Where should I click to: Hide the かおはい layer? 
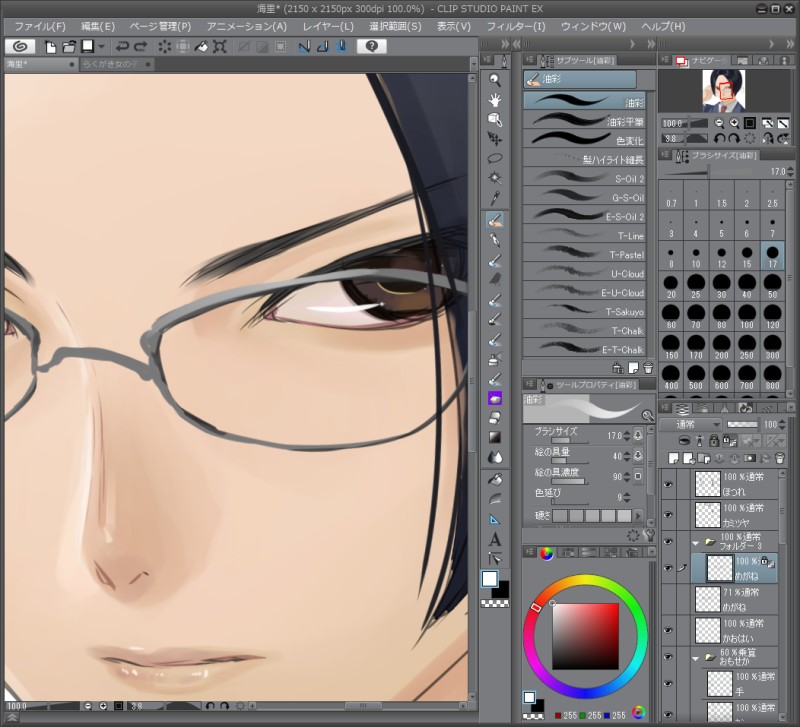tap(668, 631)
